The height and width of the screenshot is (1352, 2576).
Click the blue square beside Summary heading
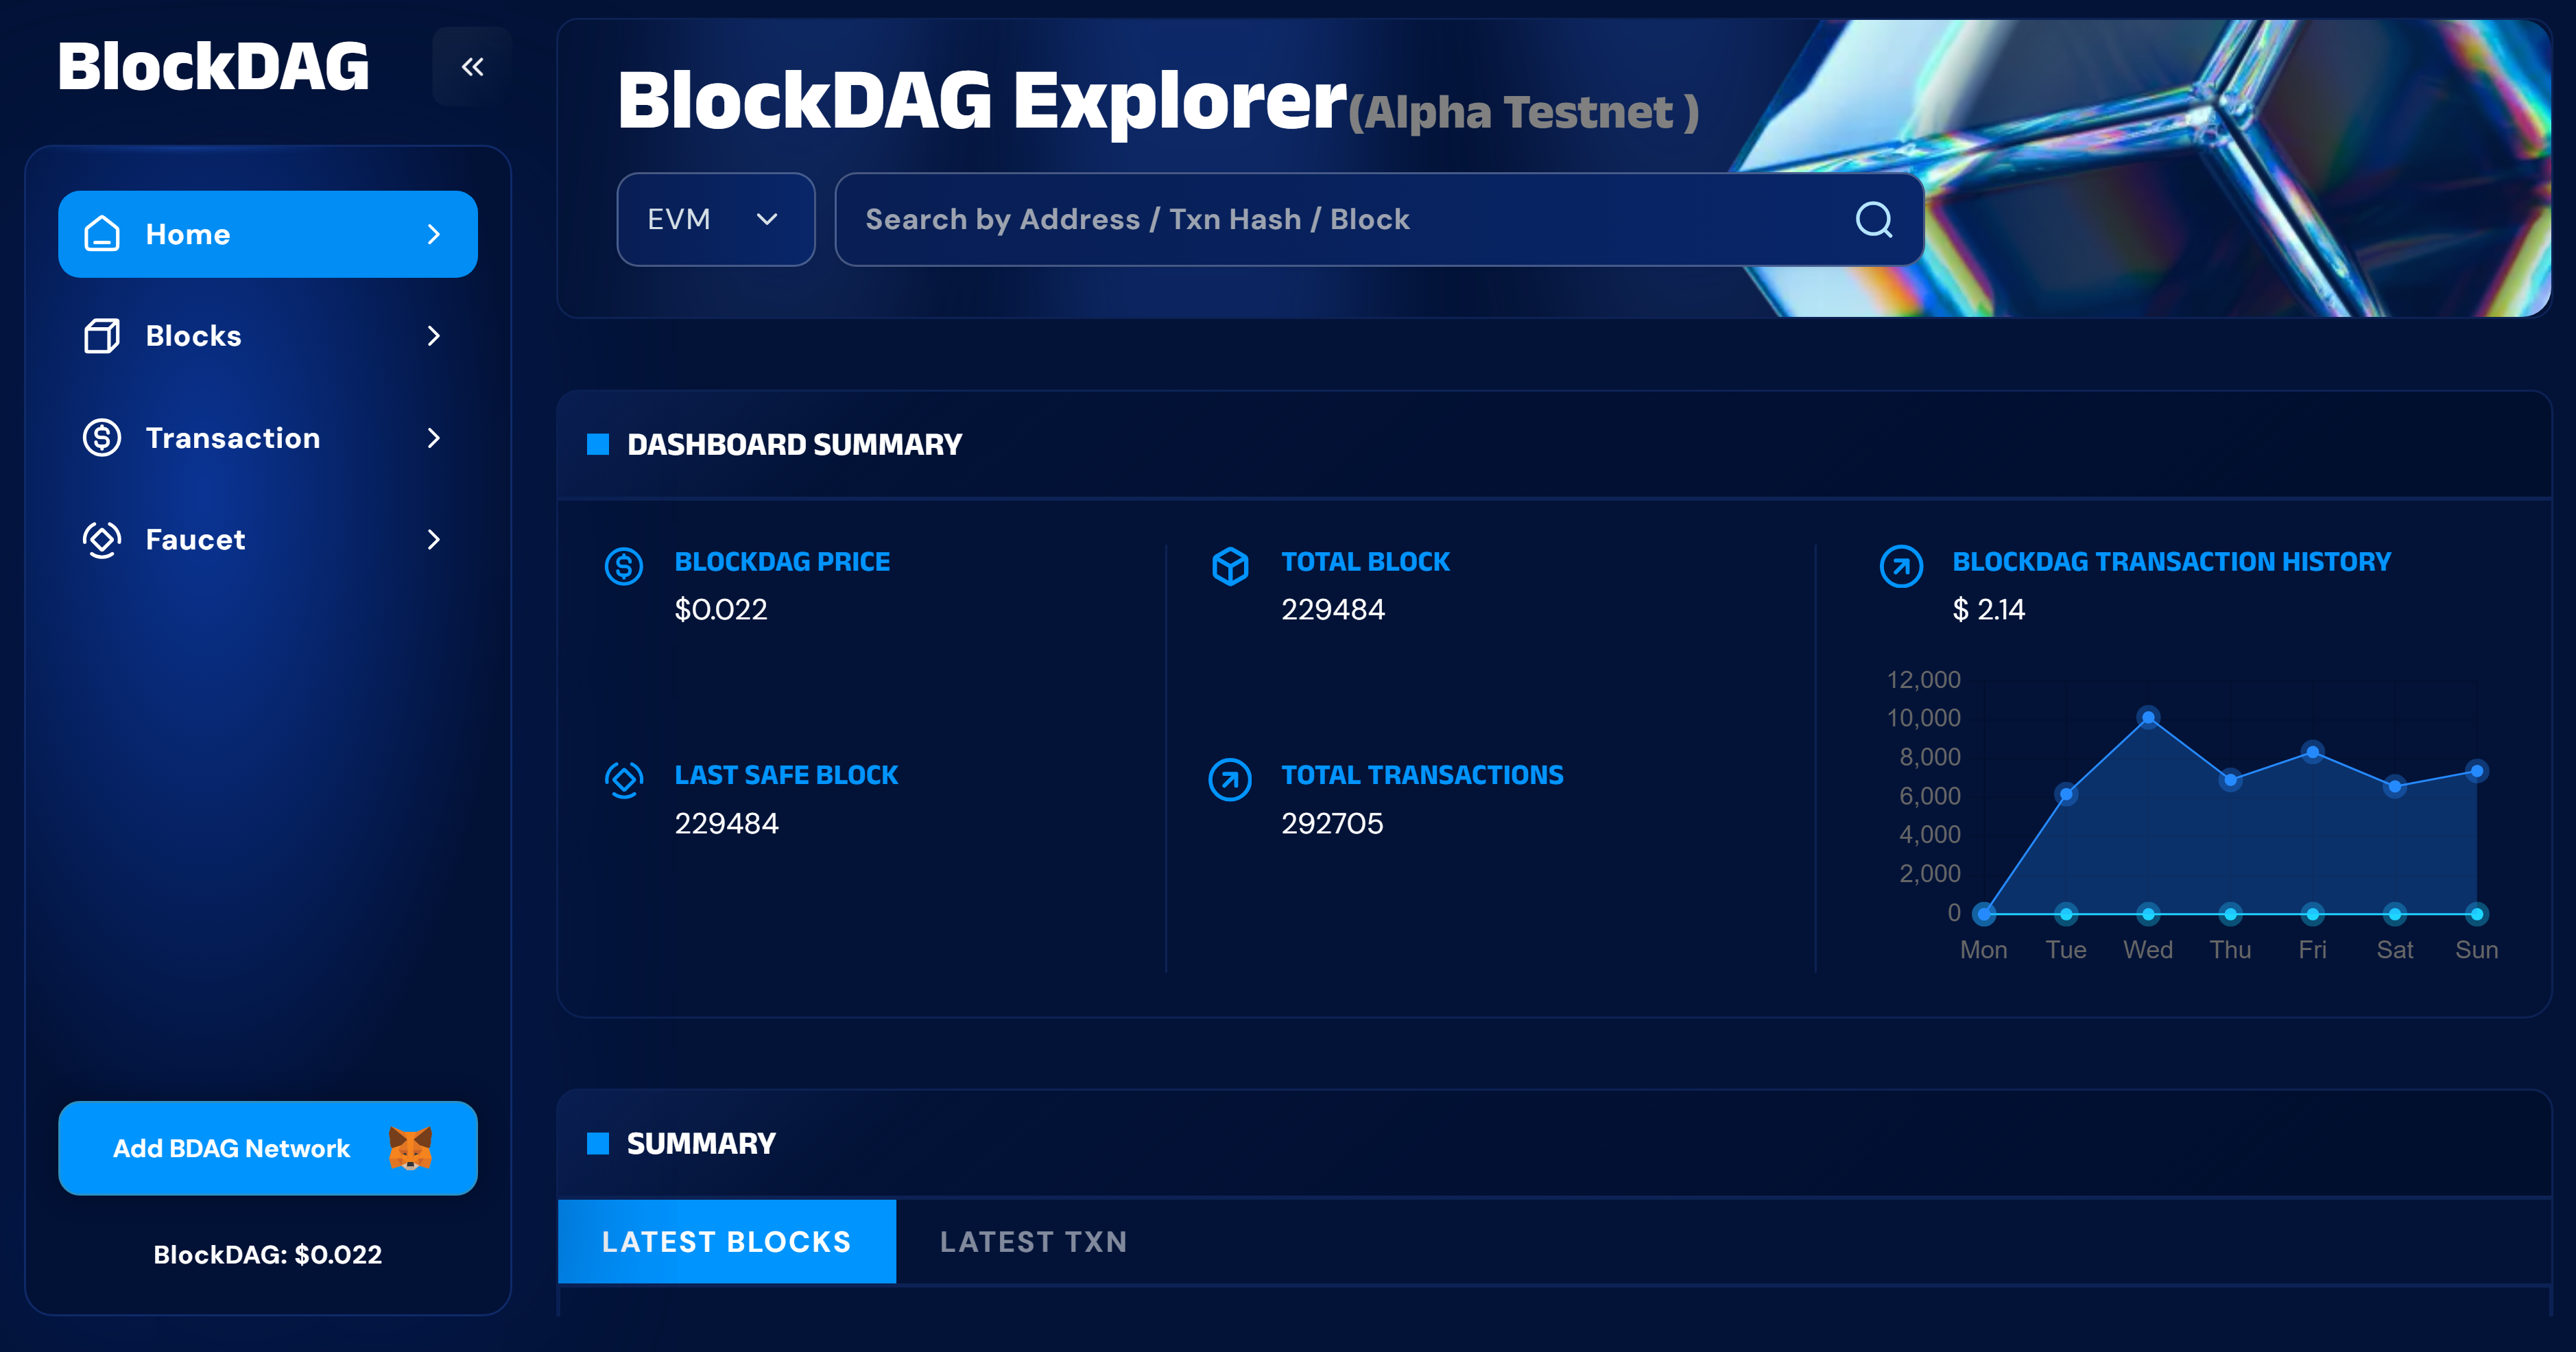click(x=598, y=1143)
